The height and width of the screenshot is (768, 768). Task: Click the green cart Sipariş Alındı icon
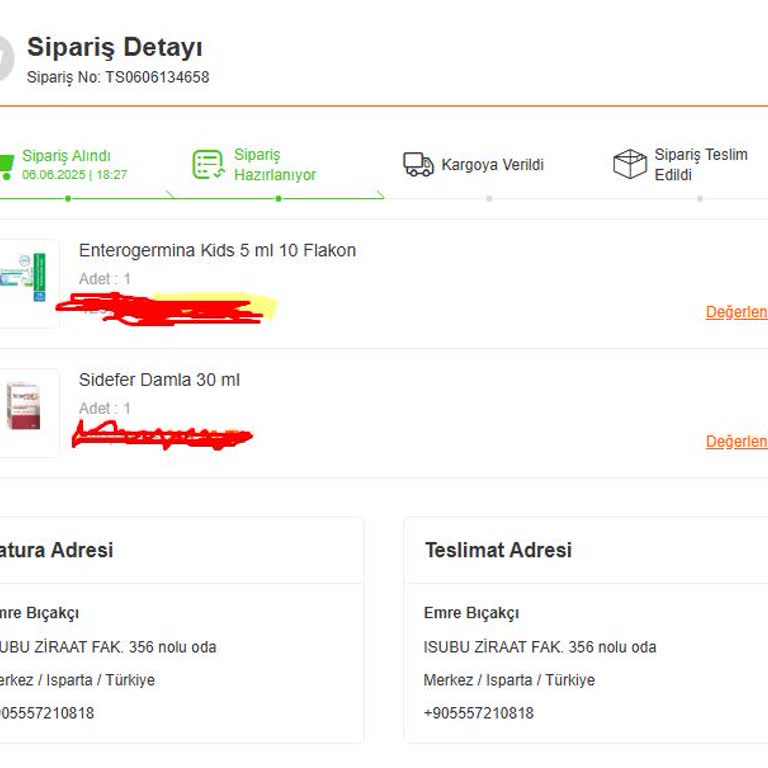(6, 165)
